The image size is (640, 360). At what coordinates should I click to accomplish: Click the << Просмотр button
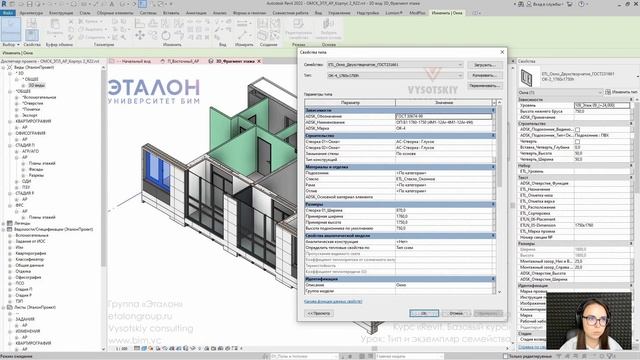(x=319, y=313)
